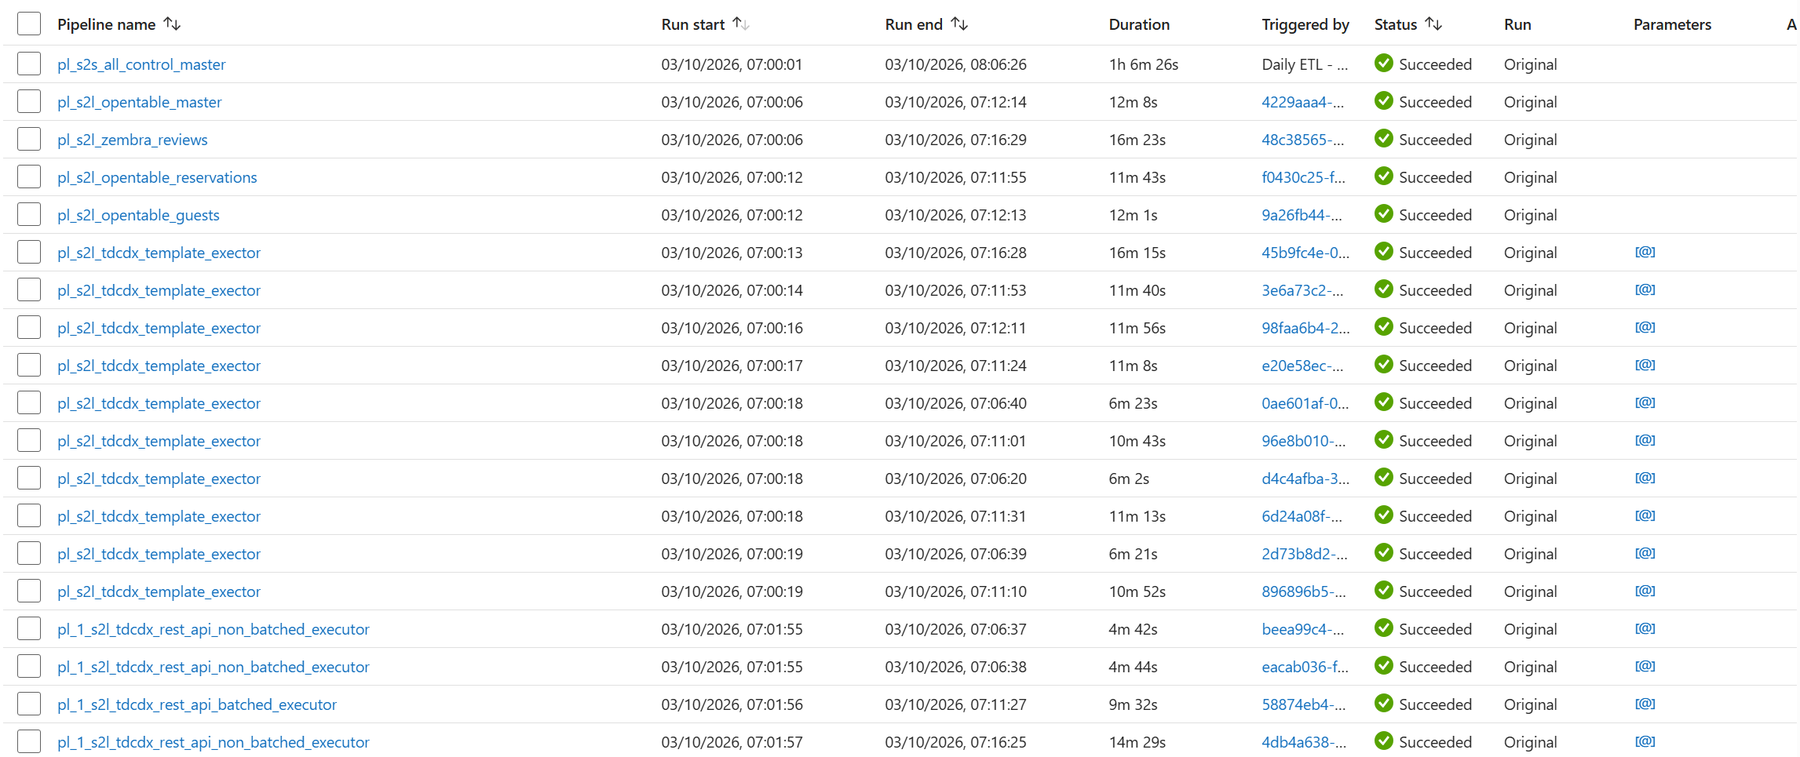
Task: Click the sort arrows beside Run end
Action: tap(959, 24)
